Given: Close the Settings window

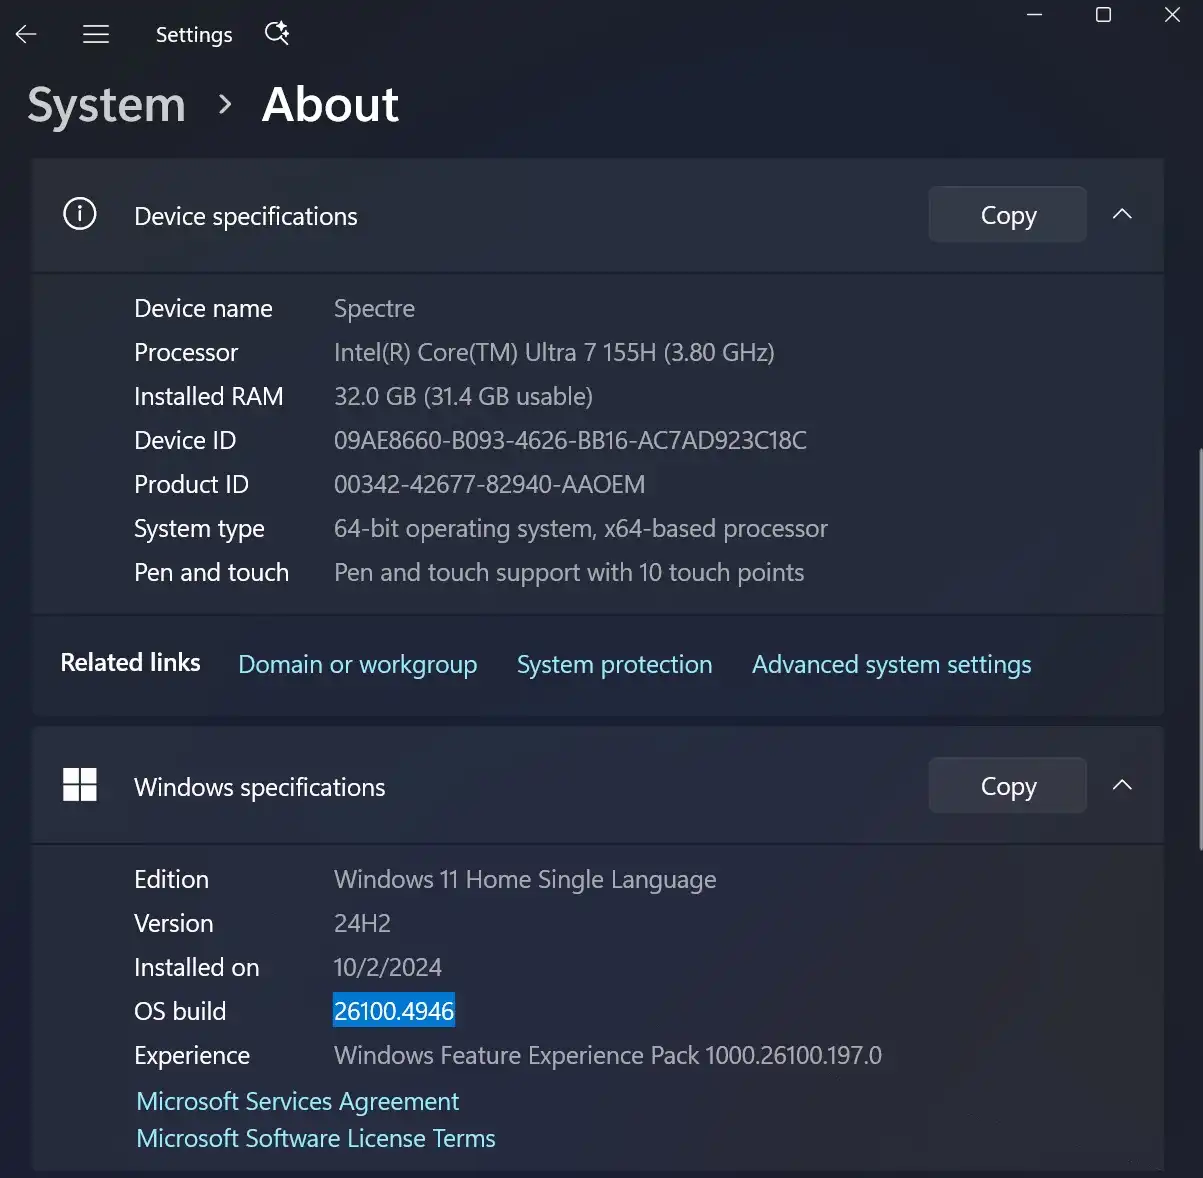Looking at the screenshot, I should (1172, 15).
